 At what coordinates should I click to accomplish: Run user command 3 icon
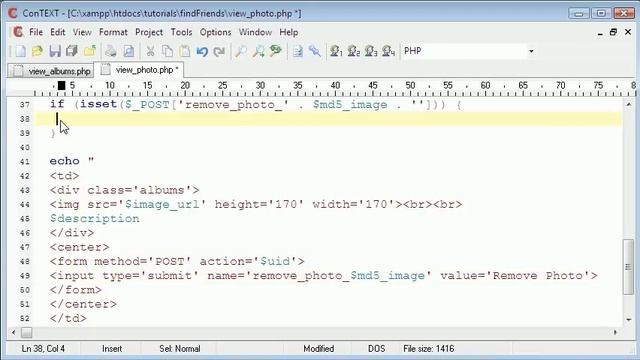coord(371,51)
